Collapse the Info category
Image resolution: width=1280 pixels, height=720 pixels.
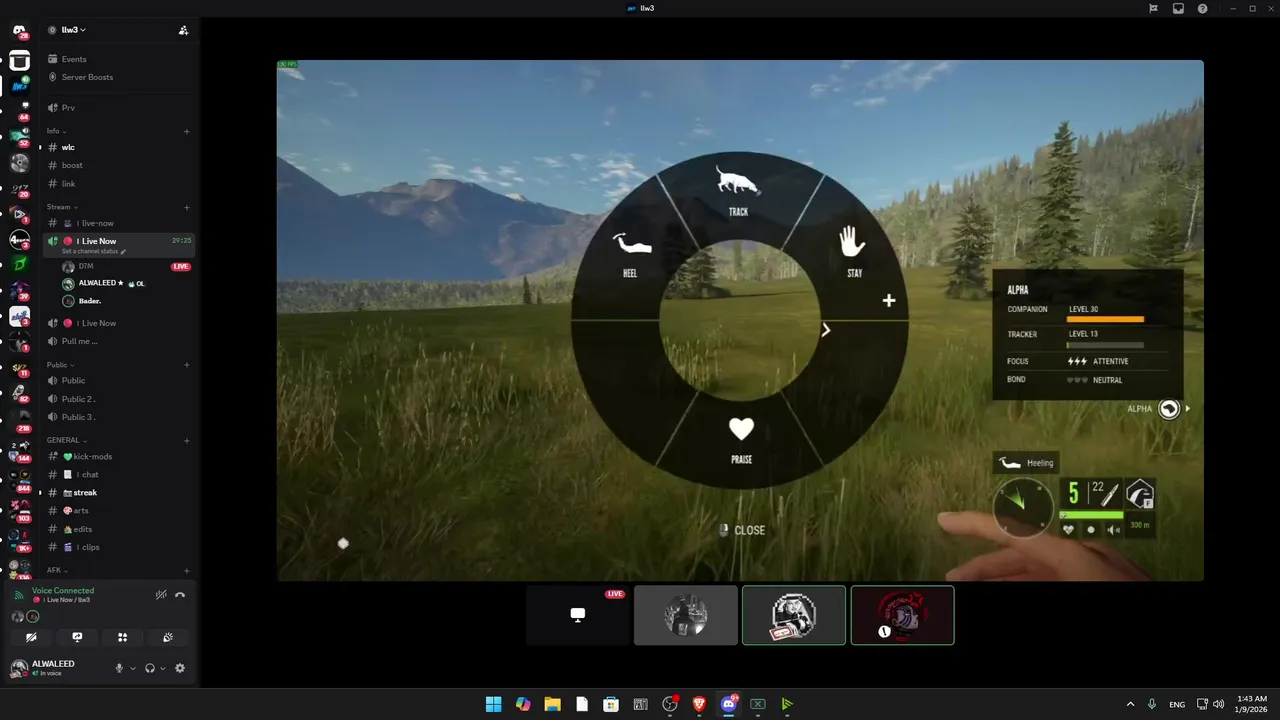pos(56,131)
